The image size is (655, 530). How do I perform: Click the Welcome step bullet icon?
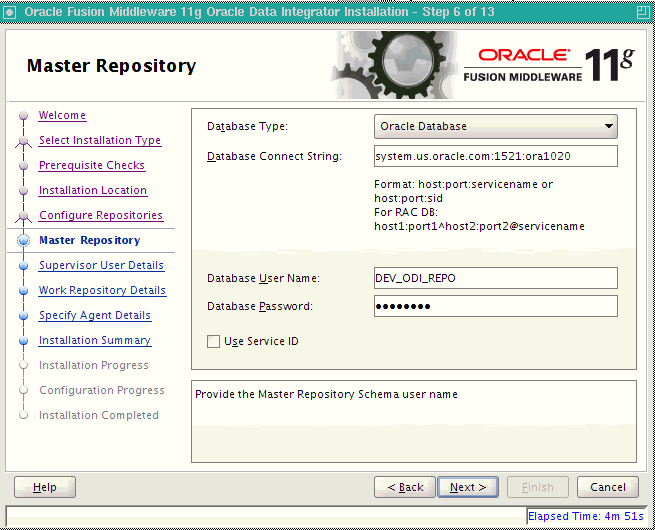click(24, 115)
